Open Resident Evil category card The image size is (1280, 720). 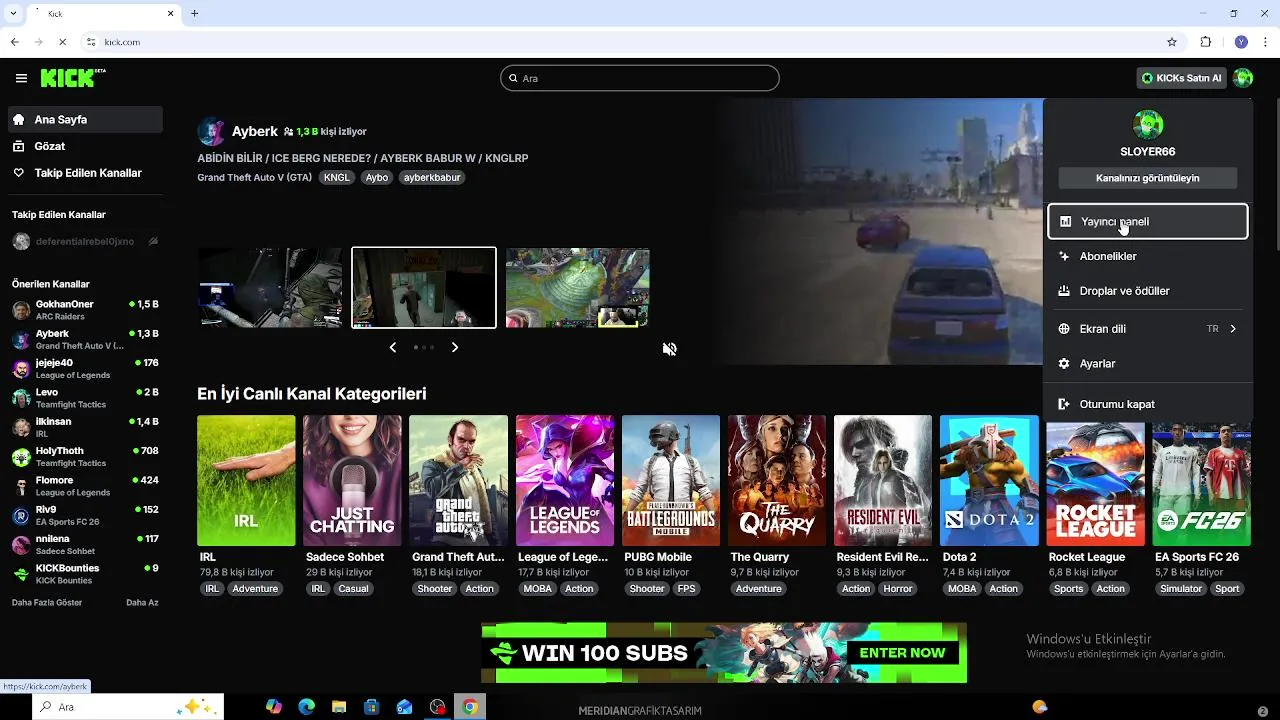point(883,481)
